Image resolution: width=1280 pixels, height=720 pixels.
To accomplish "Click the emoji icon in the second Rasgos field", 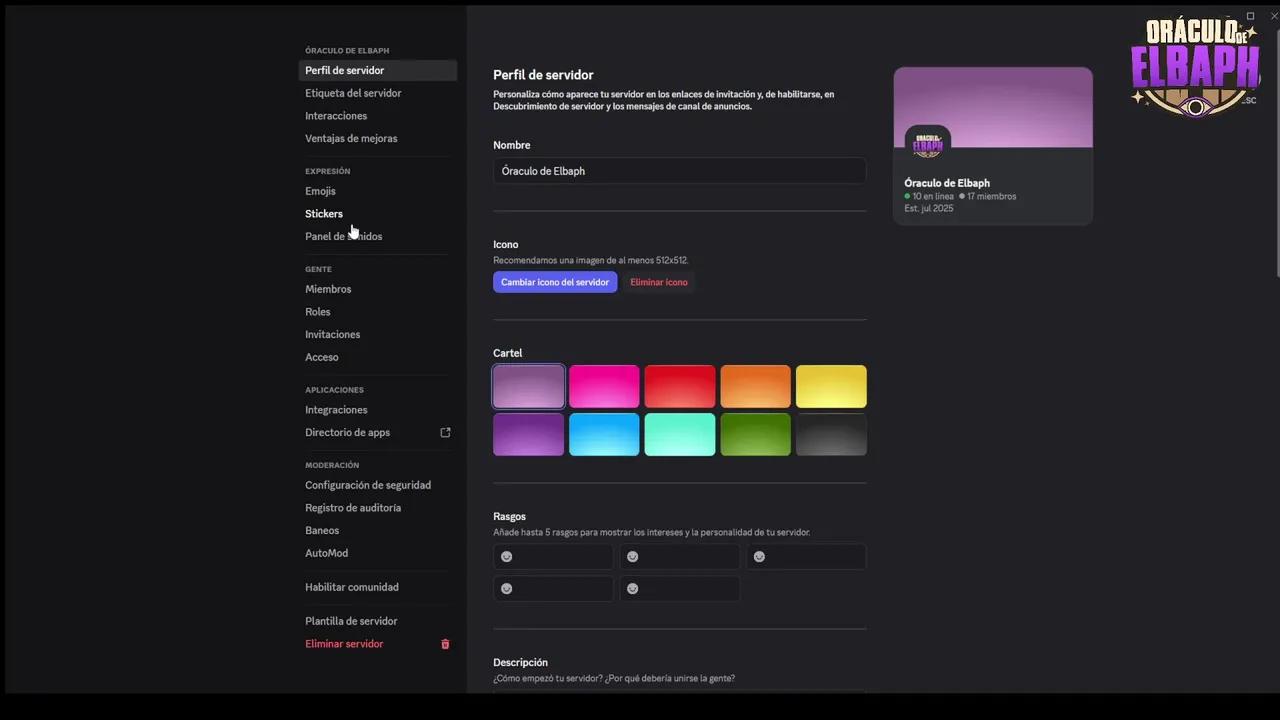I will point(633,557).
